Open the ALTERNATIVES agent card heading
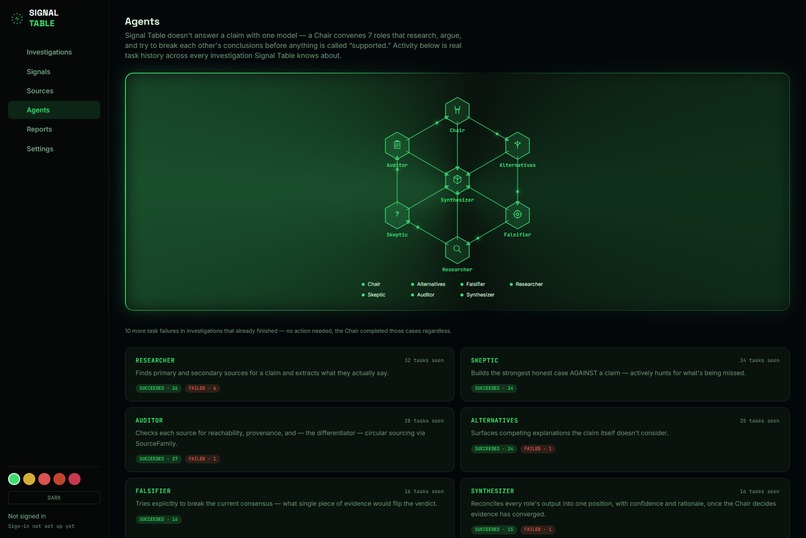 tap(494, 420)
